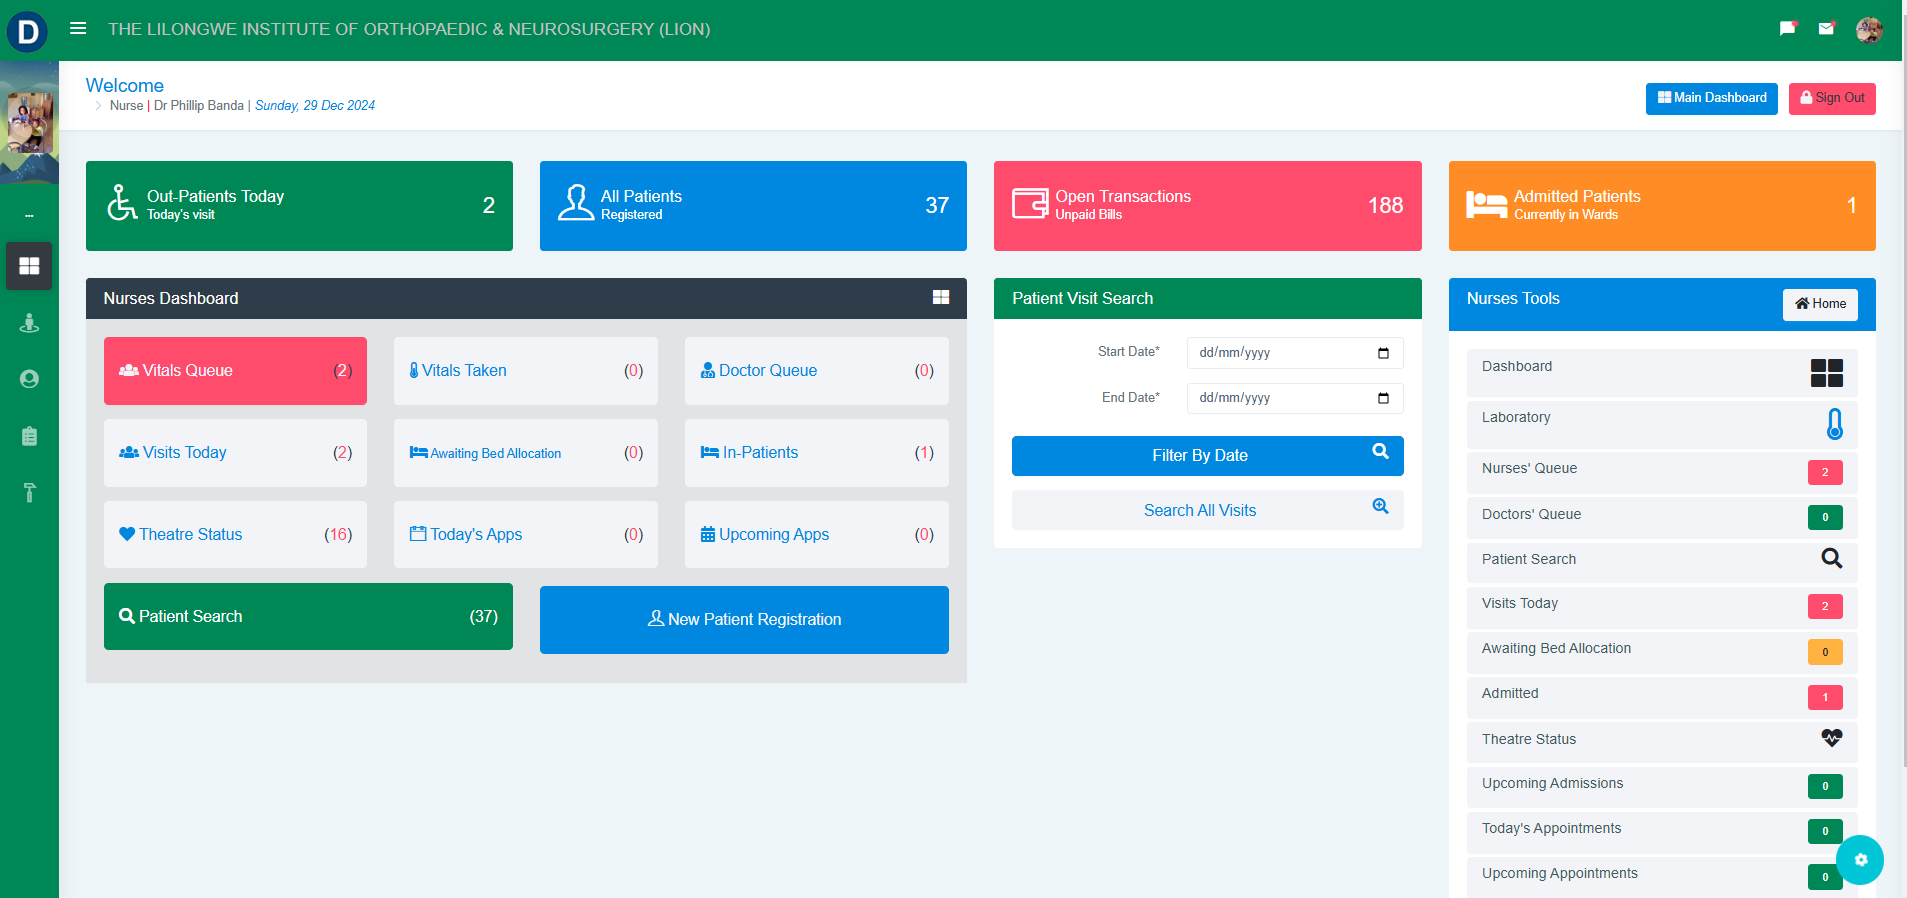
Task: Open the Open Transactions unpaid bills card
Action: [1207, 206]
